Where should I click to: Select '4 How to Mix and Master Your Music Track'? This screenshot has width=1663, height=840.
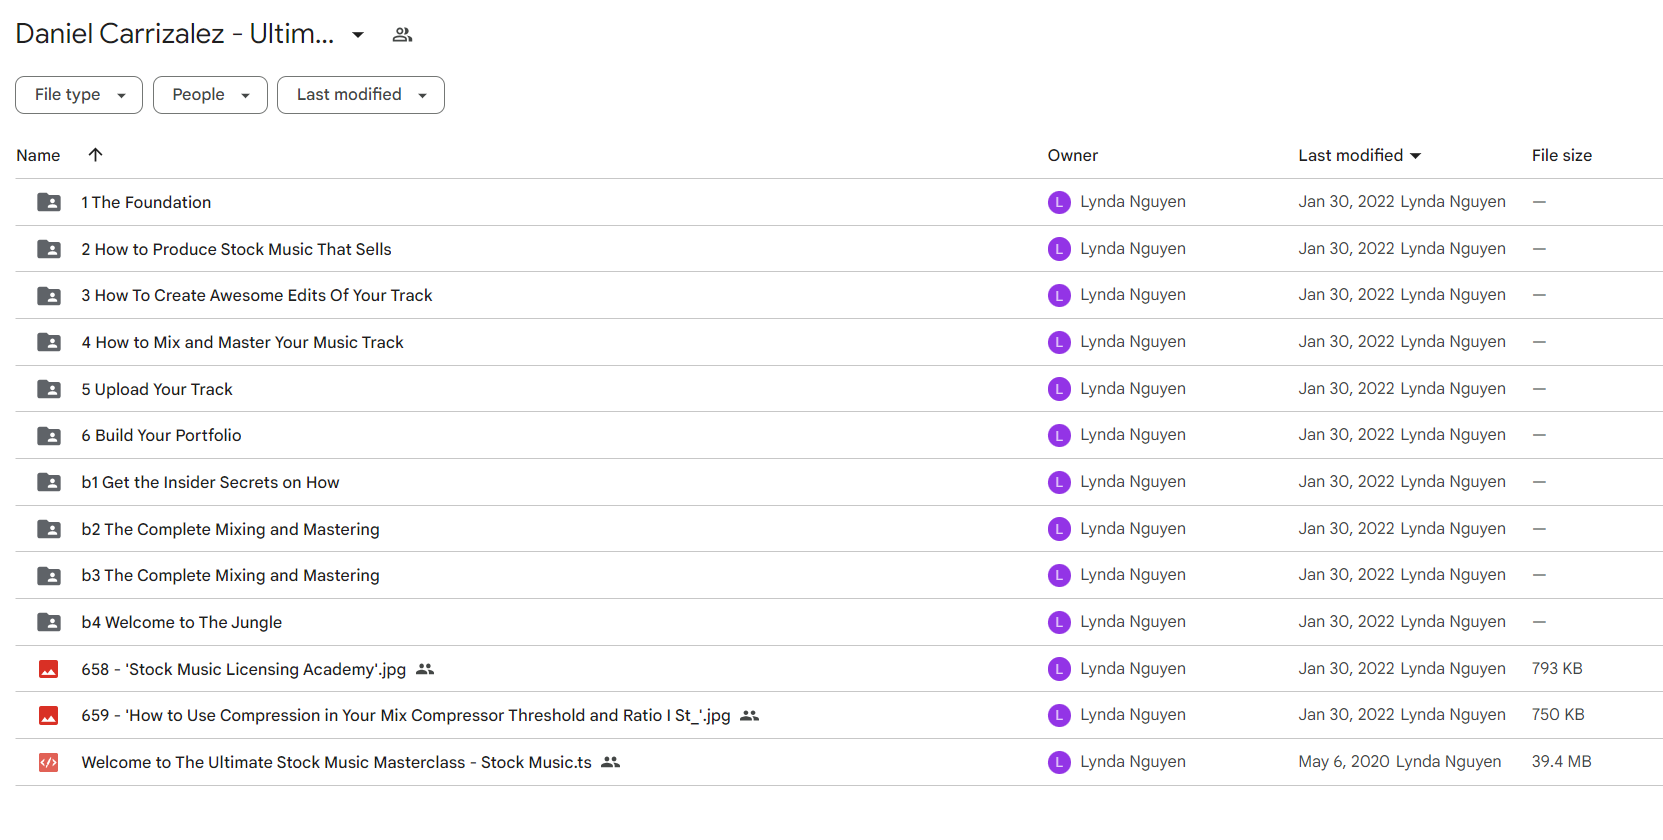pyautogui.click(x=242, y=342)
